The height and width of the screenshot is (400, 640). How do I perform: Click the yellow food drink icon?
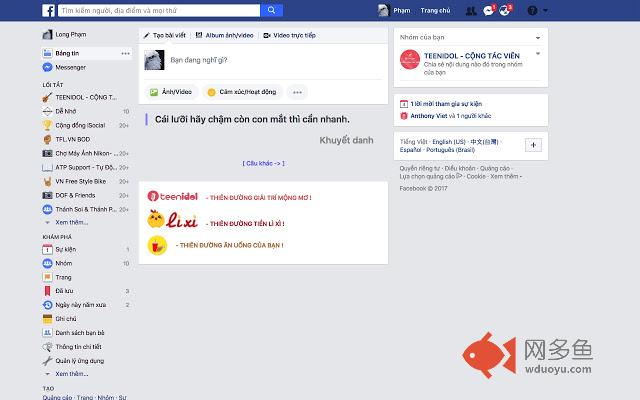pyautogui.click(x=157, y=246)
